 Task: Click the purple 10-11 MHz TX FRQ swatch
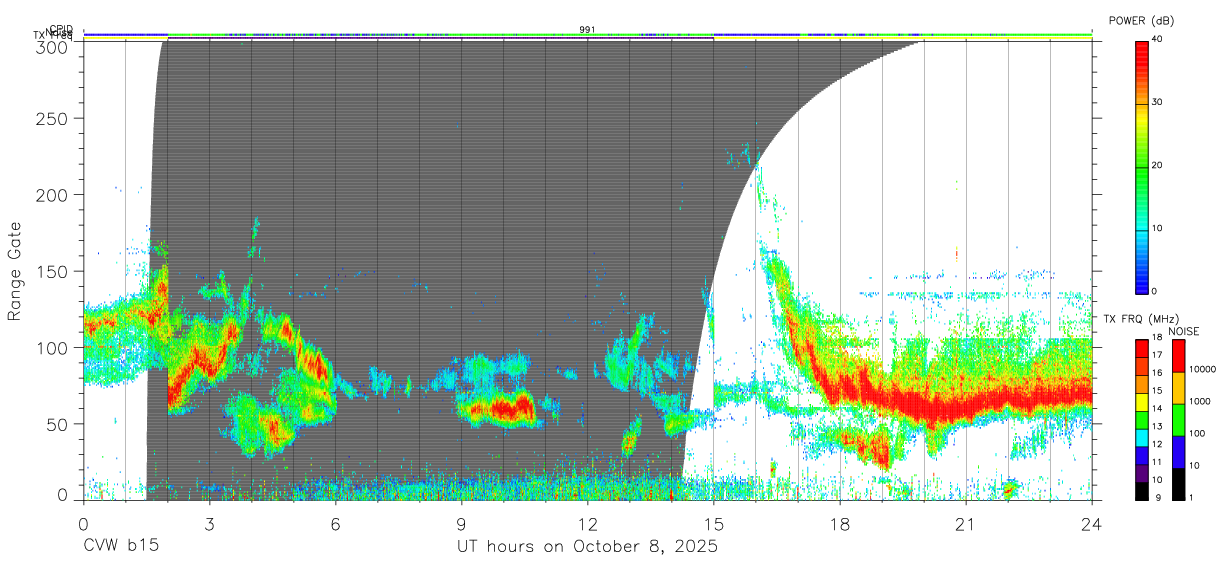coord(1142,473)
